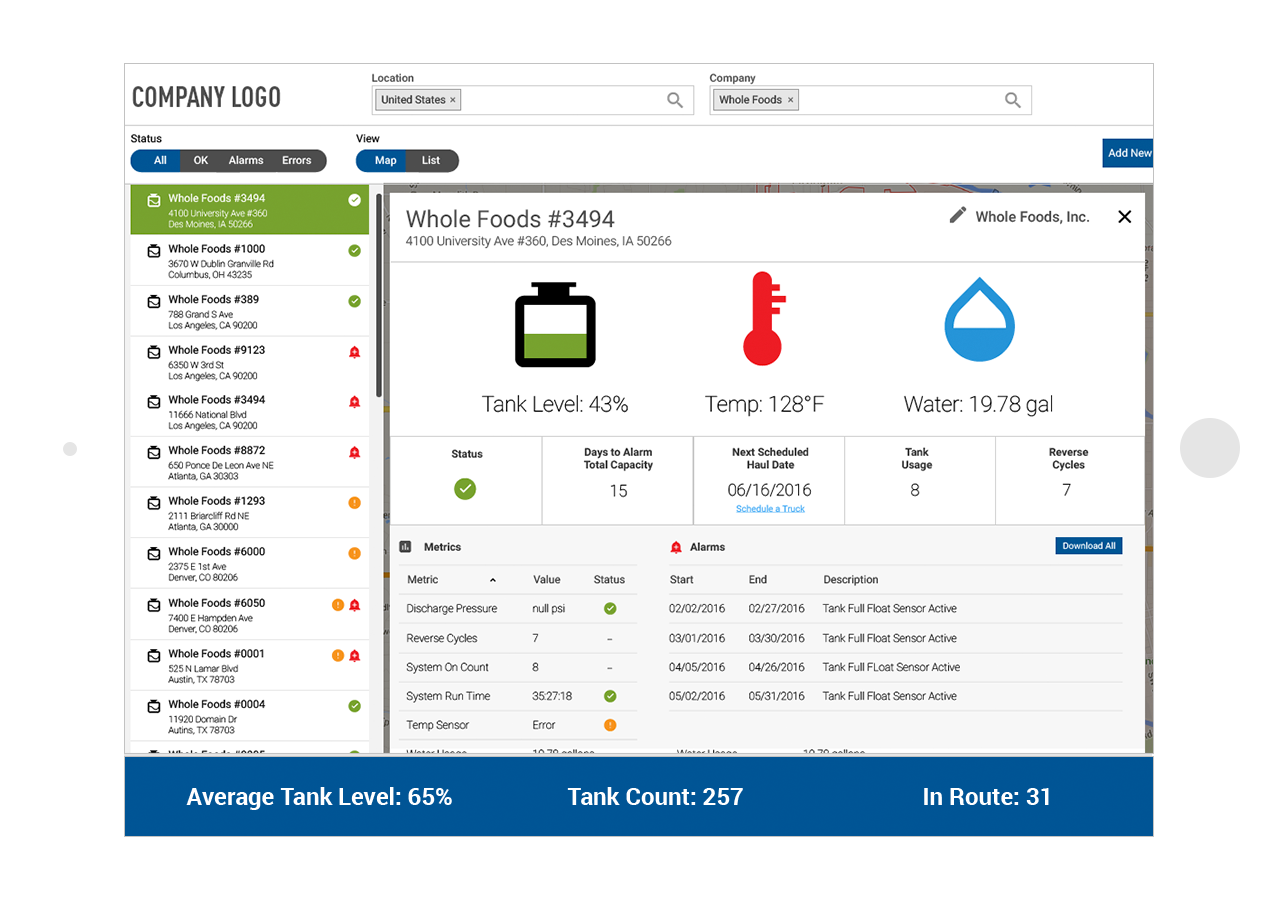This screenshot has height=900, width=1273.
Task: Click the orange error icon on Whole Foods #1293
Action: tap(354, 503)
